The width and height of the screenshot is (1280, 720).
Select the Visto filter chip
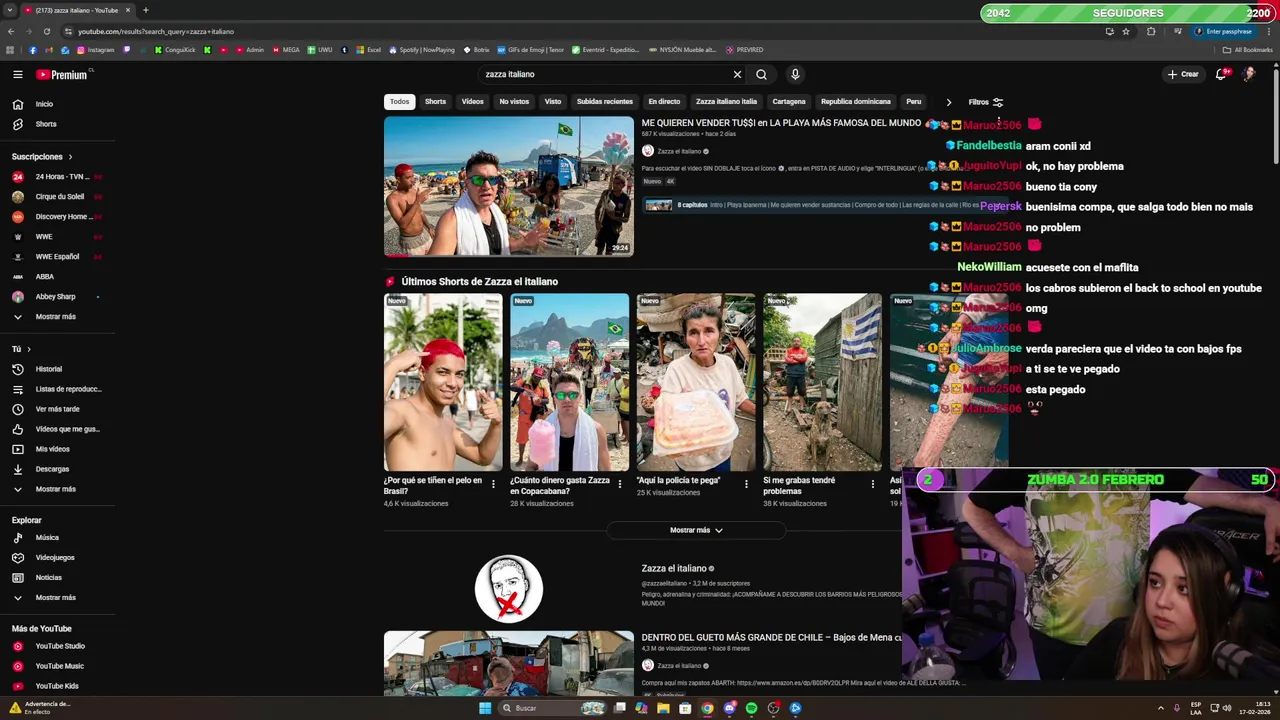point(553,102)
